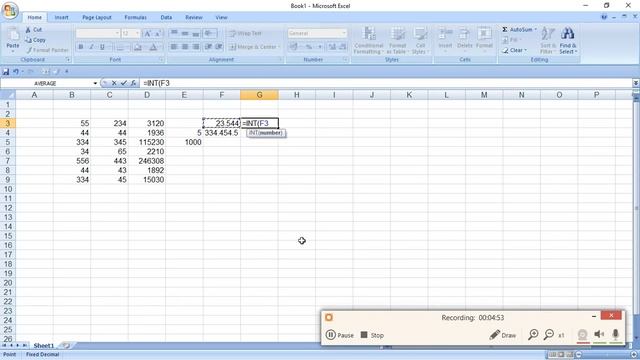Click the Grow Font icon
The image size is (640, 360).
click(147, 33)
